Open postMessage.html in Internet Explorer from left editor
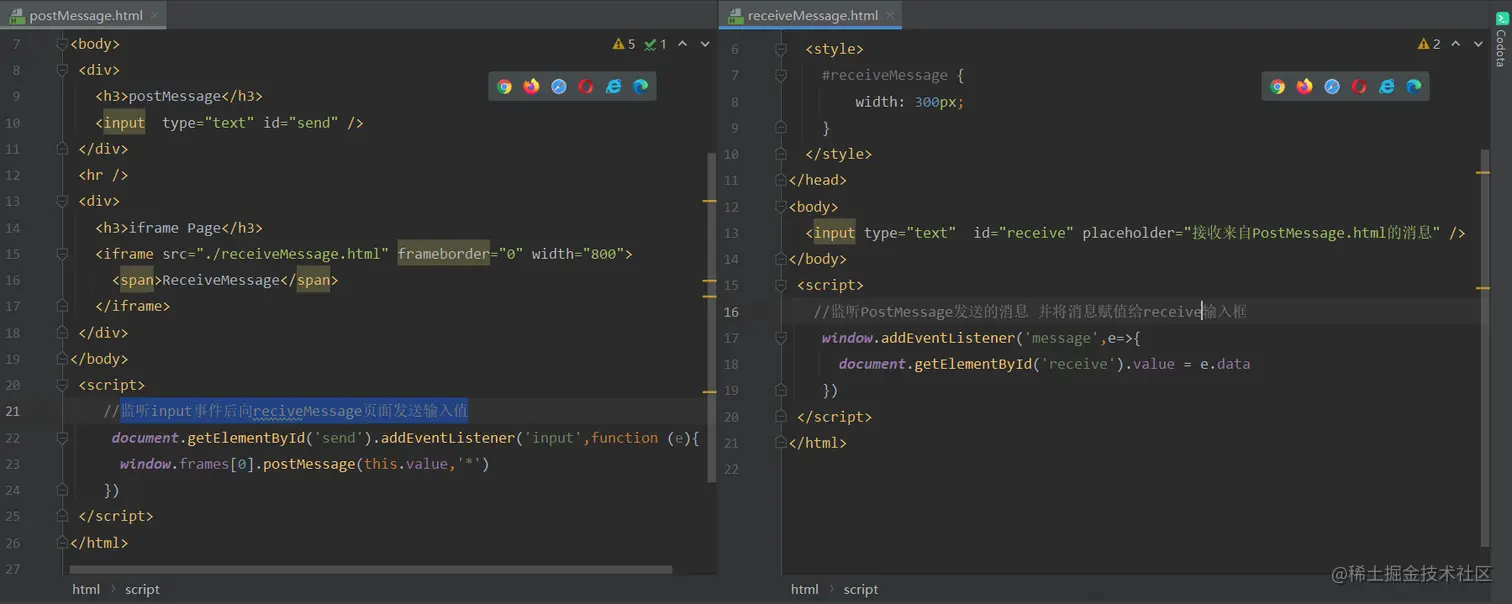This screenshot has height=604, width=1512. [x=613, y=87]
